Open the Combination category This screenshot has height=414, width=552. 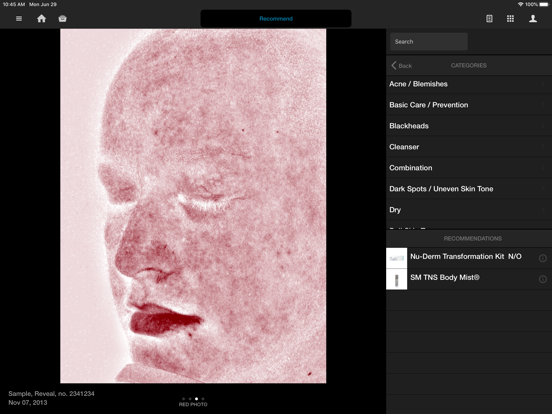[x=469, y=168]
